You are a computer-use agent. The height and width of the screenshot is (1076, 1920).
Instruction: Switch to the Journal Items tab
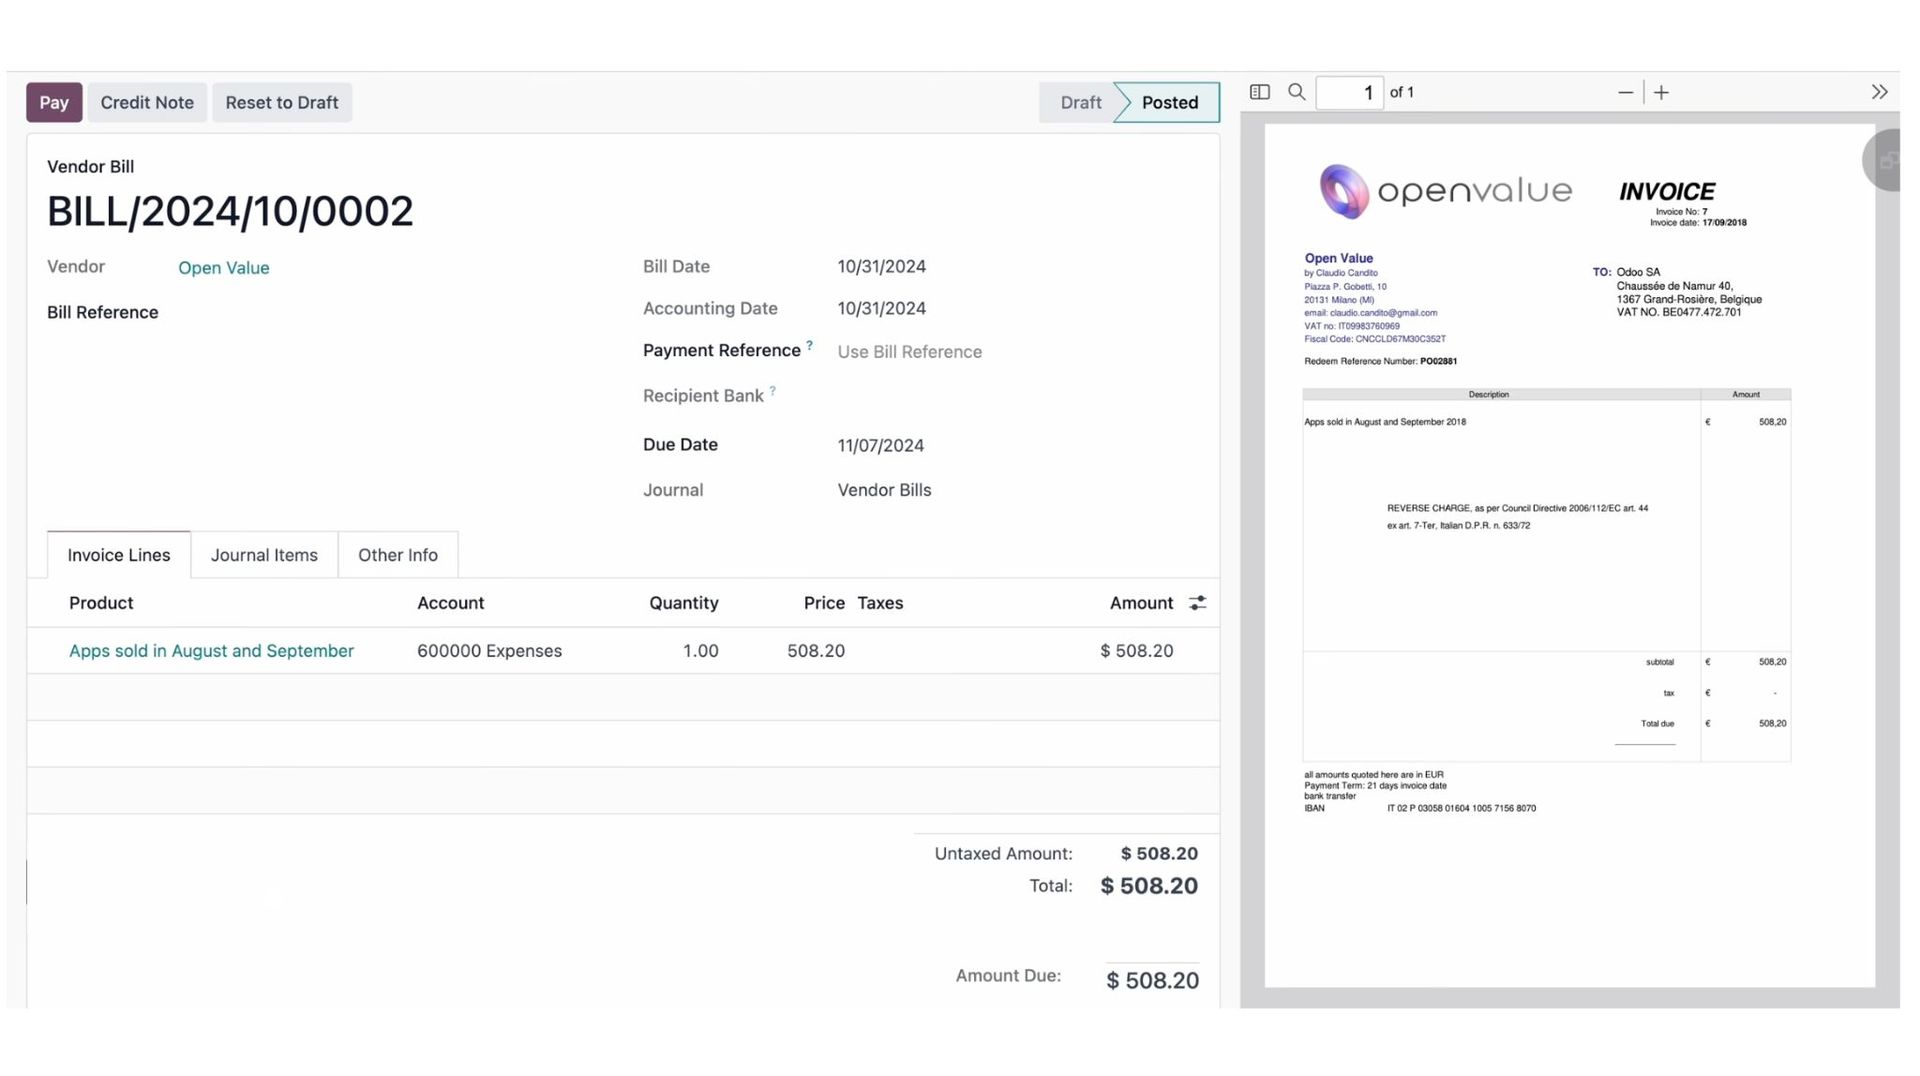[x=264, y=555]
